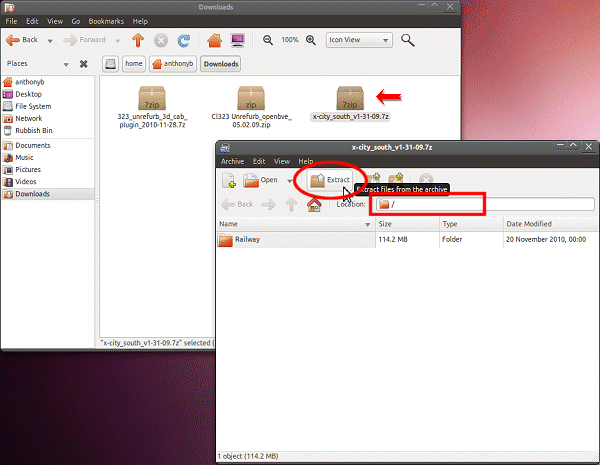
Task: Sort by Type column header
Action: pyautogui.click(x=471, y=224)
